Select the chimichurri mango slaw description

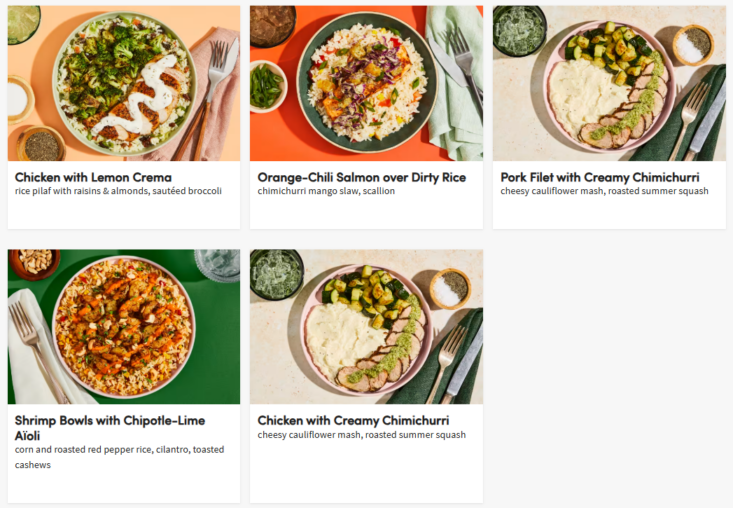tap(326, 191)
